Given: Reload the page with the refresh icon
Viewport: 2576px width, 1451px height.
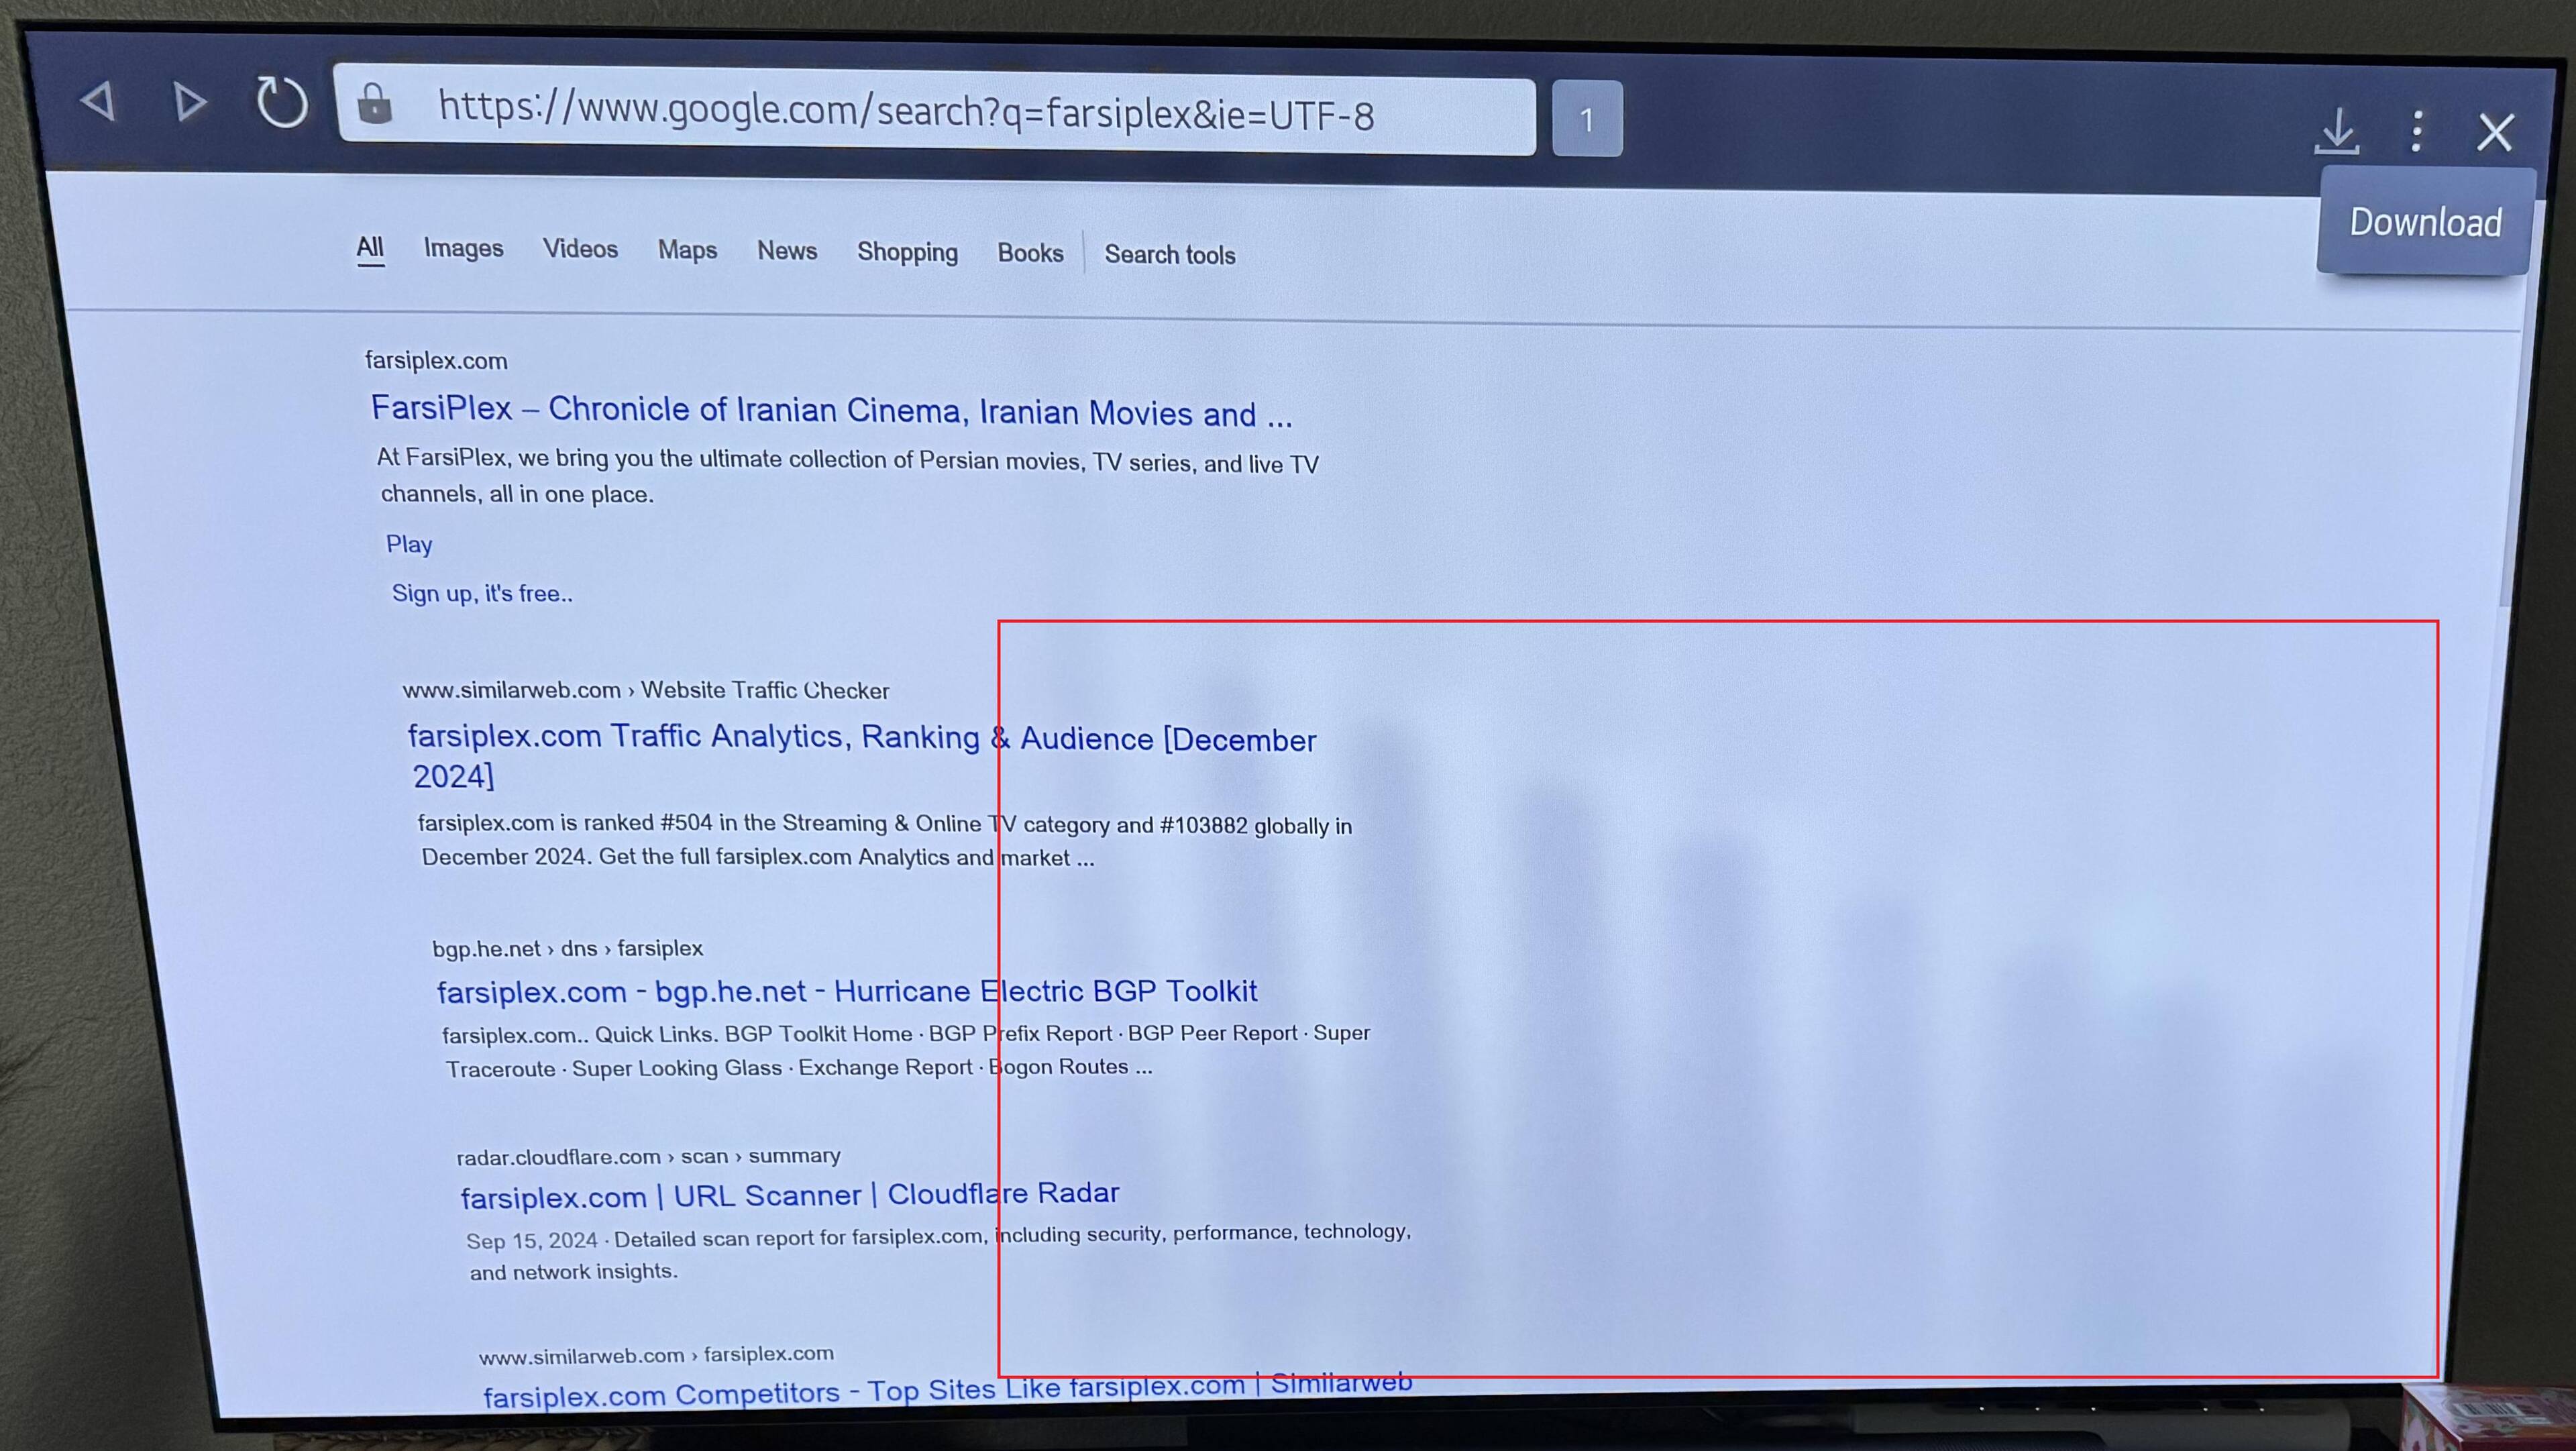Looking at the screenshot, I should [282, 102].
